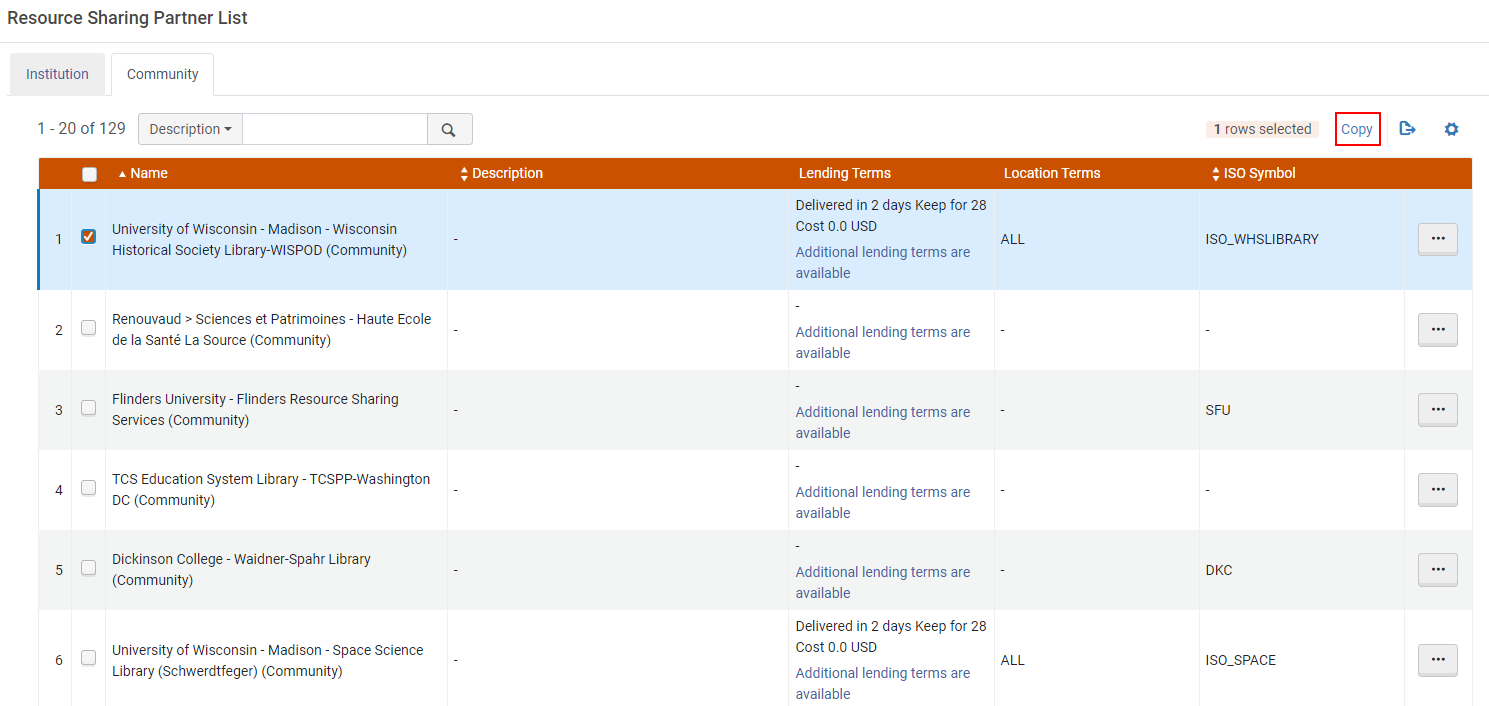Click the ALL location terms in WISPOD row
The width and height of the screenshot is (1489, 706).
point(1012,239)
